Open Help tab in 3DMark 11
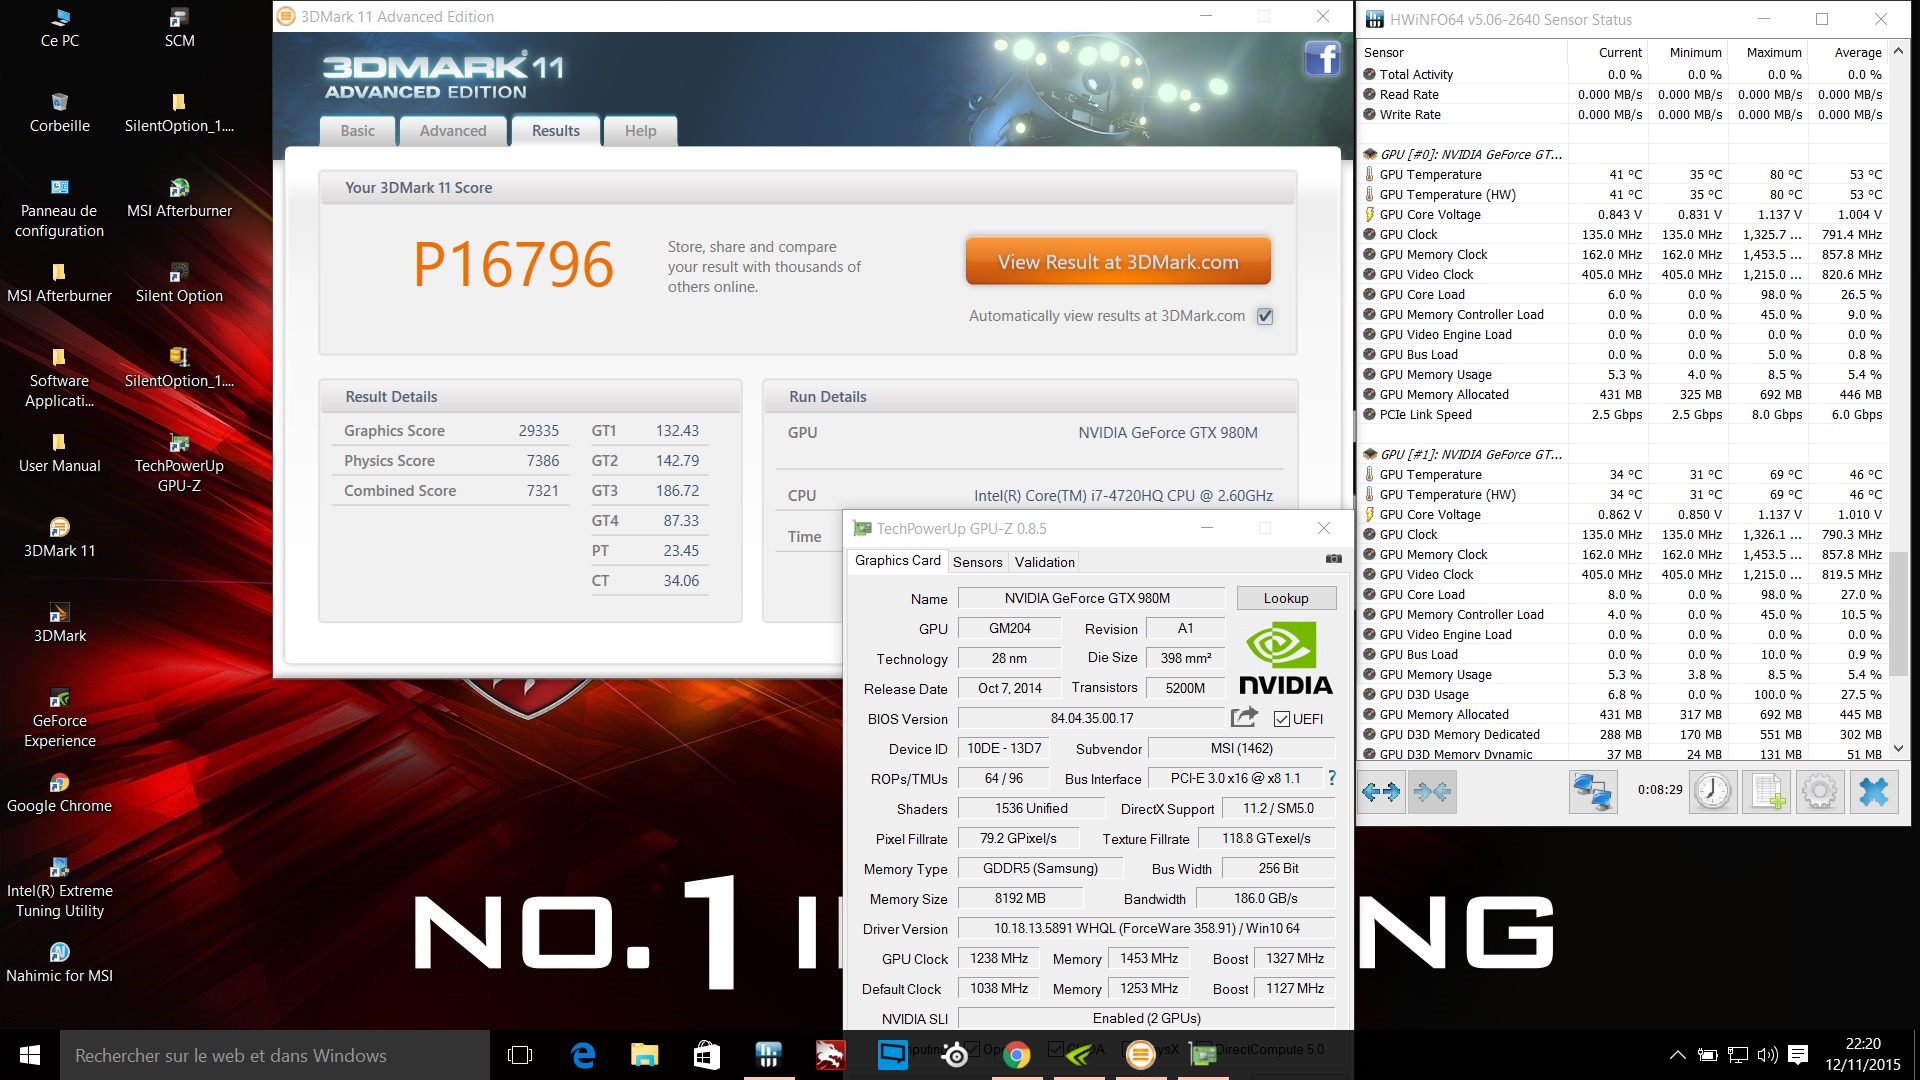 click(641, 131)
